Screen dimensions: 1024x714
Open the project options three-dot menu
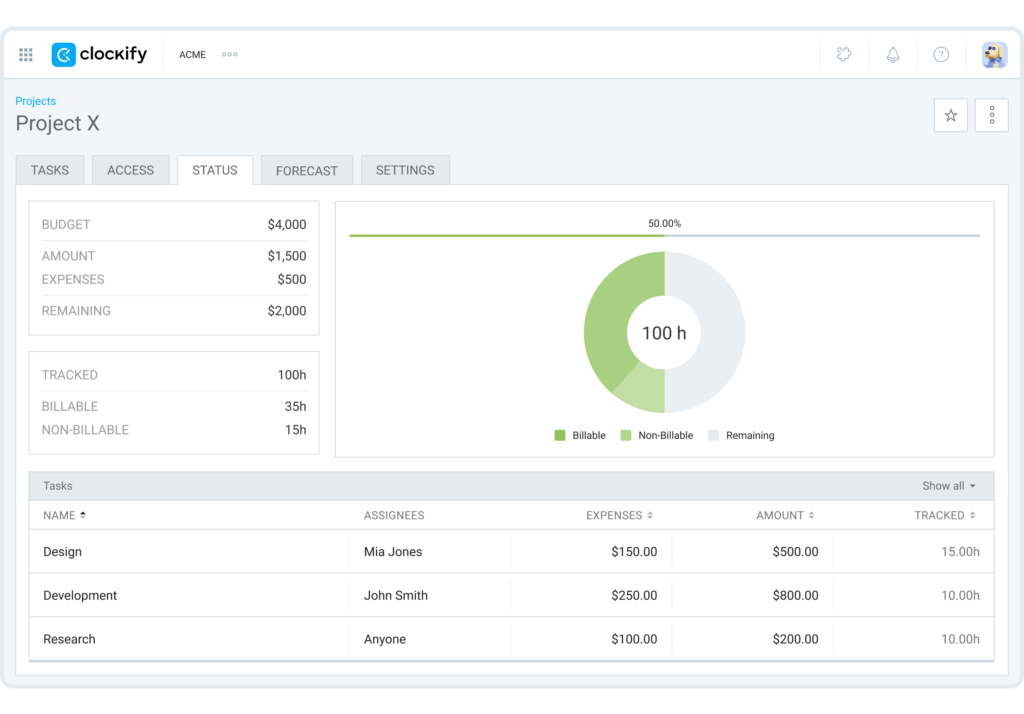click(991, 115)
